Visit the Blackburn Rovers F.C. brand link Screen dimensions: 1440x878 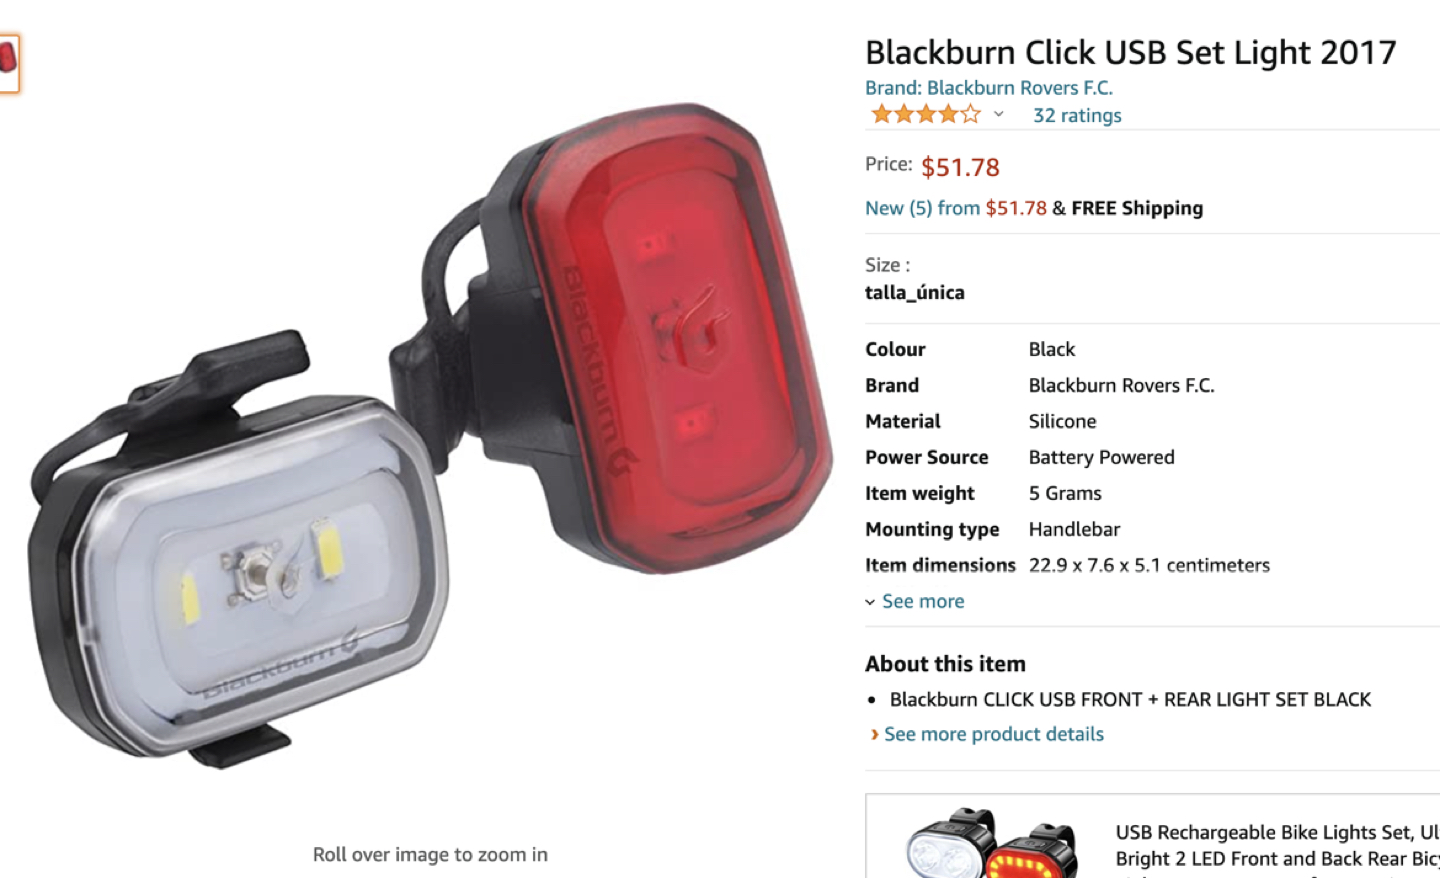pyautogui.click(x=988, y=88)
